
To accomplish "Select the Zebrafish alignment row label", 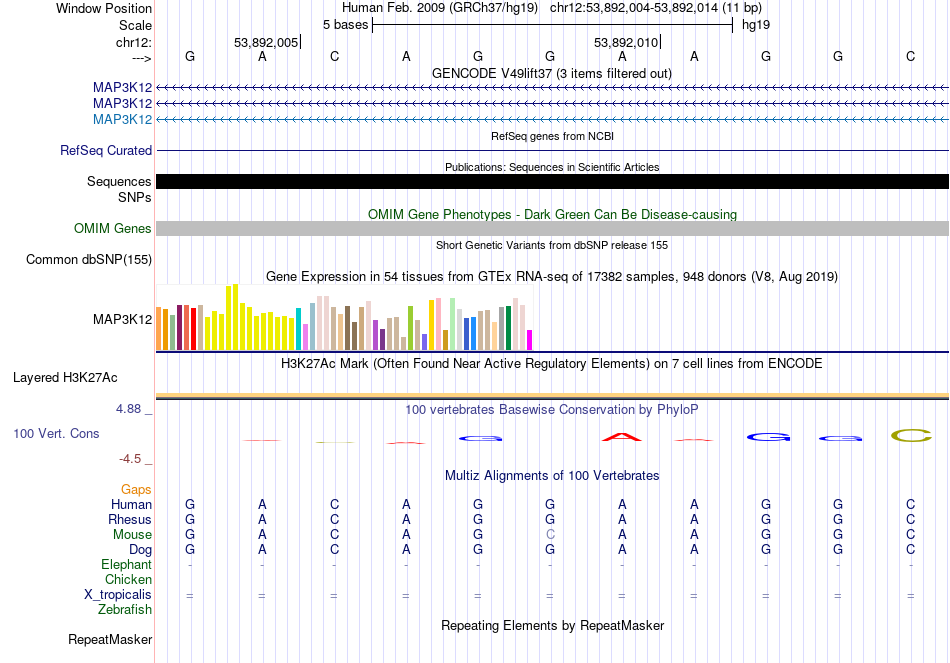I will click(x=125, y=609).
